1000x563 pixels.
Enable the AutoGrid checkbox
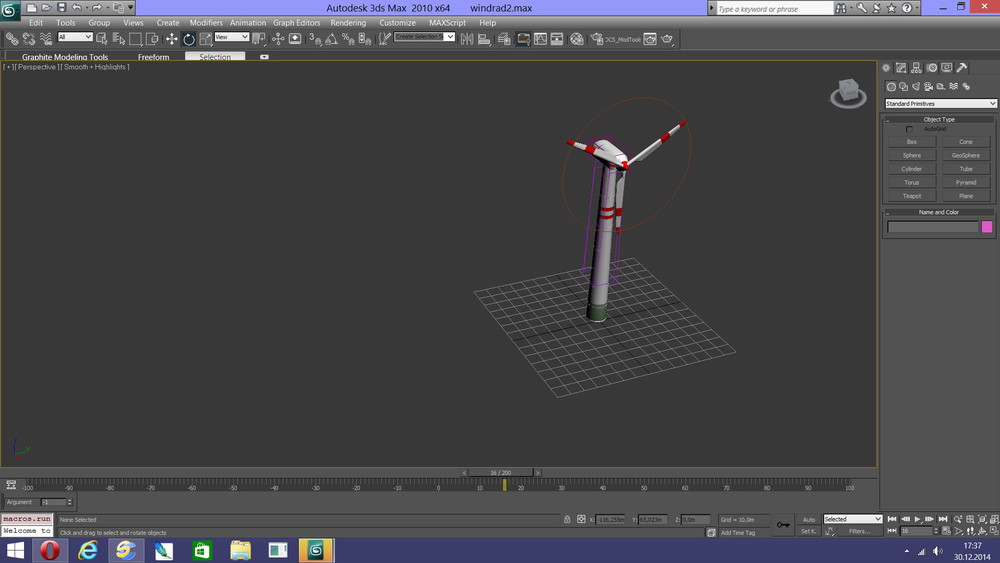point(909,129)
